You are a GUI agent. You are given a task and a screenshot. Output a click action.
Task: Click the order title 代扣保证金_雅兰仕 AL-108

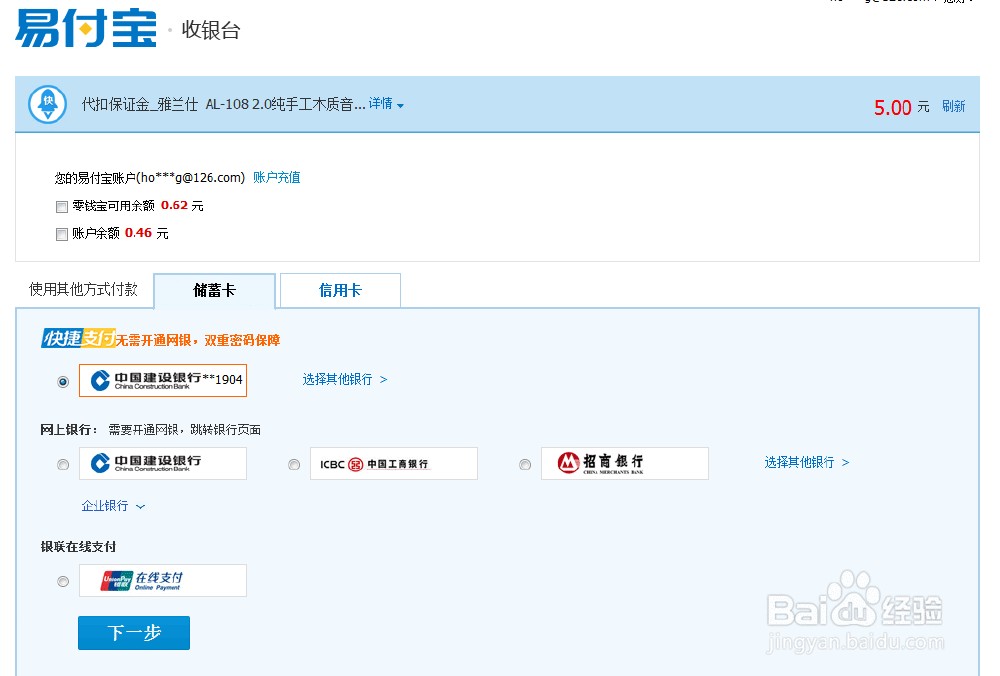pyautogui.click(x=223, y=104)
